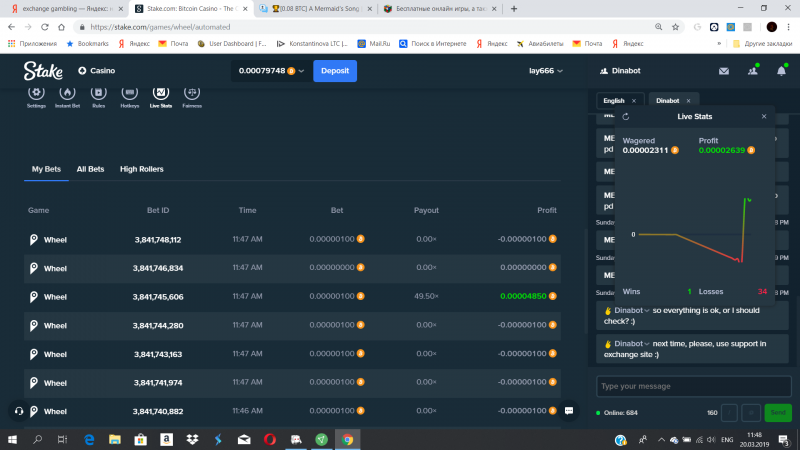Switch to A Mermaid's Song tab

tap(315, 9)
